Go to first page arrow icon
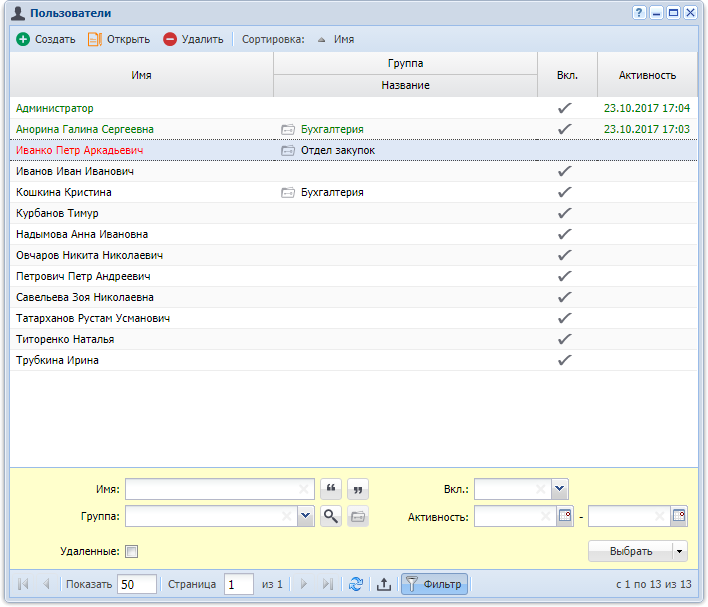Screen dimensions: 708x607 click(x=23, y=584)
